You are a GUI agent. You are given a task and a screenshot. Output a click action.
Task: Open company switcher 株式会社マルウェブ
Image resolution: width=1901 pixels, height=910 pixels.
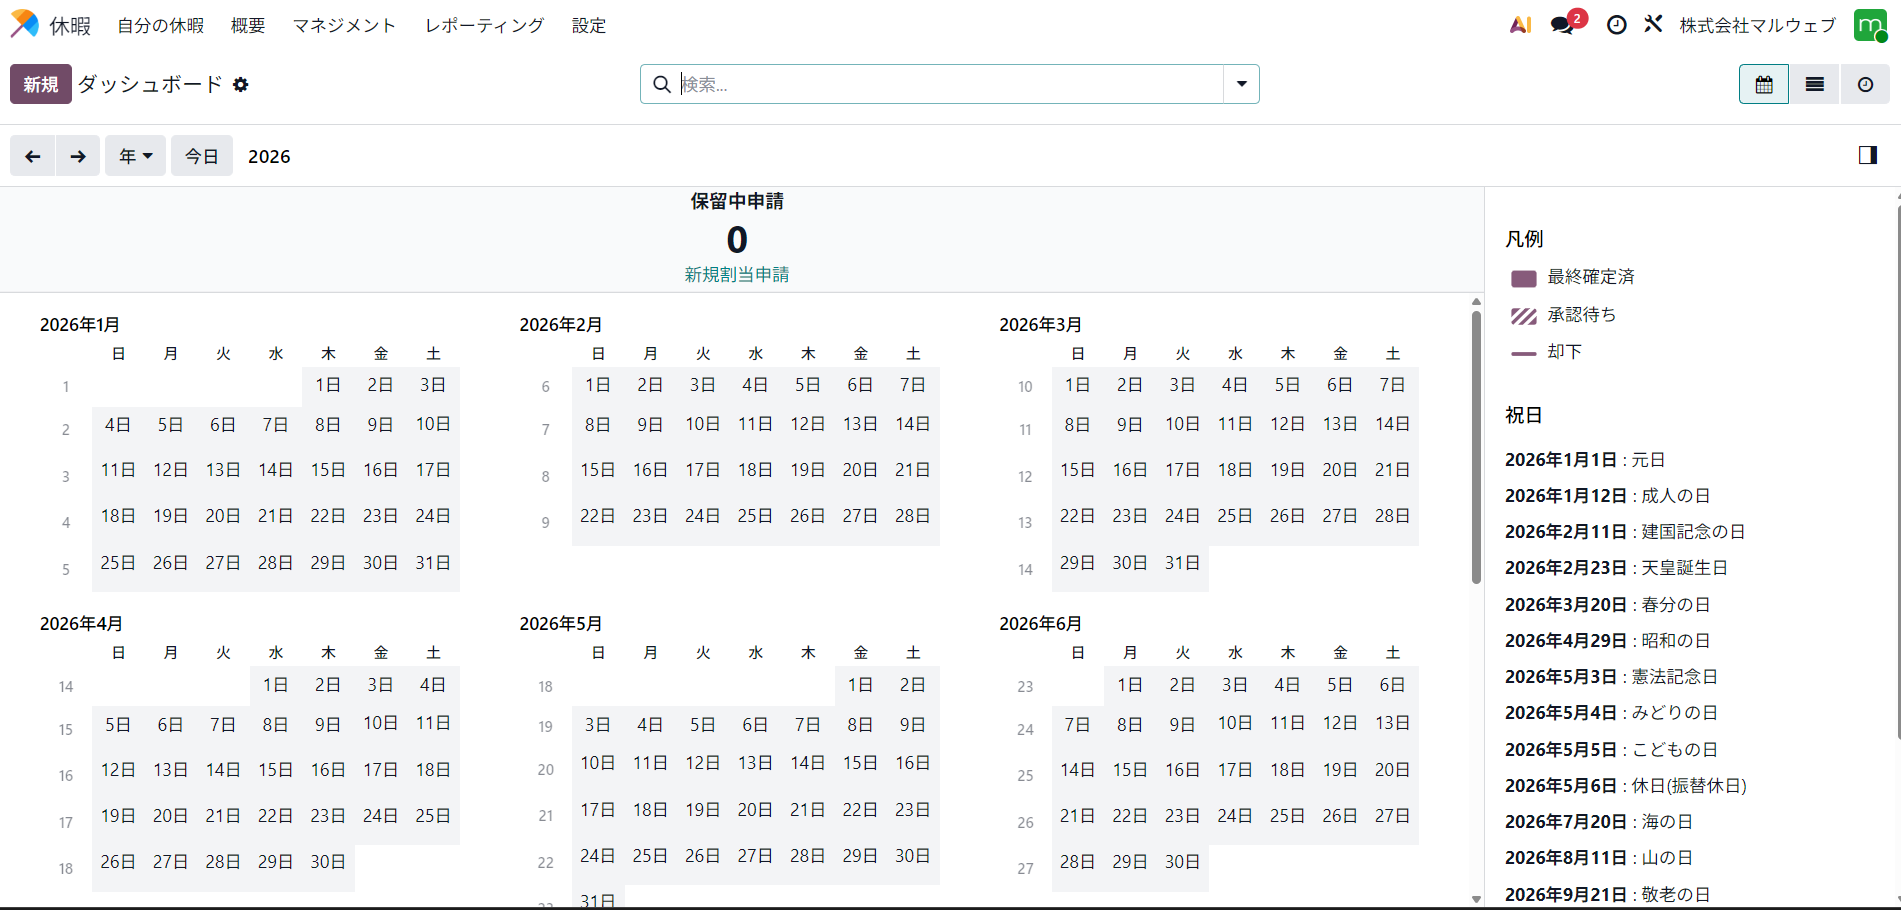[x=1757, y=25]
